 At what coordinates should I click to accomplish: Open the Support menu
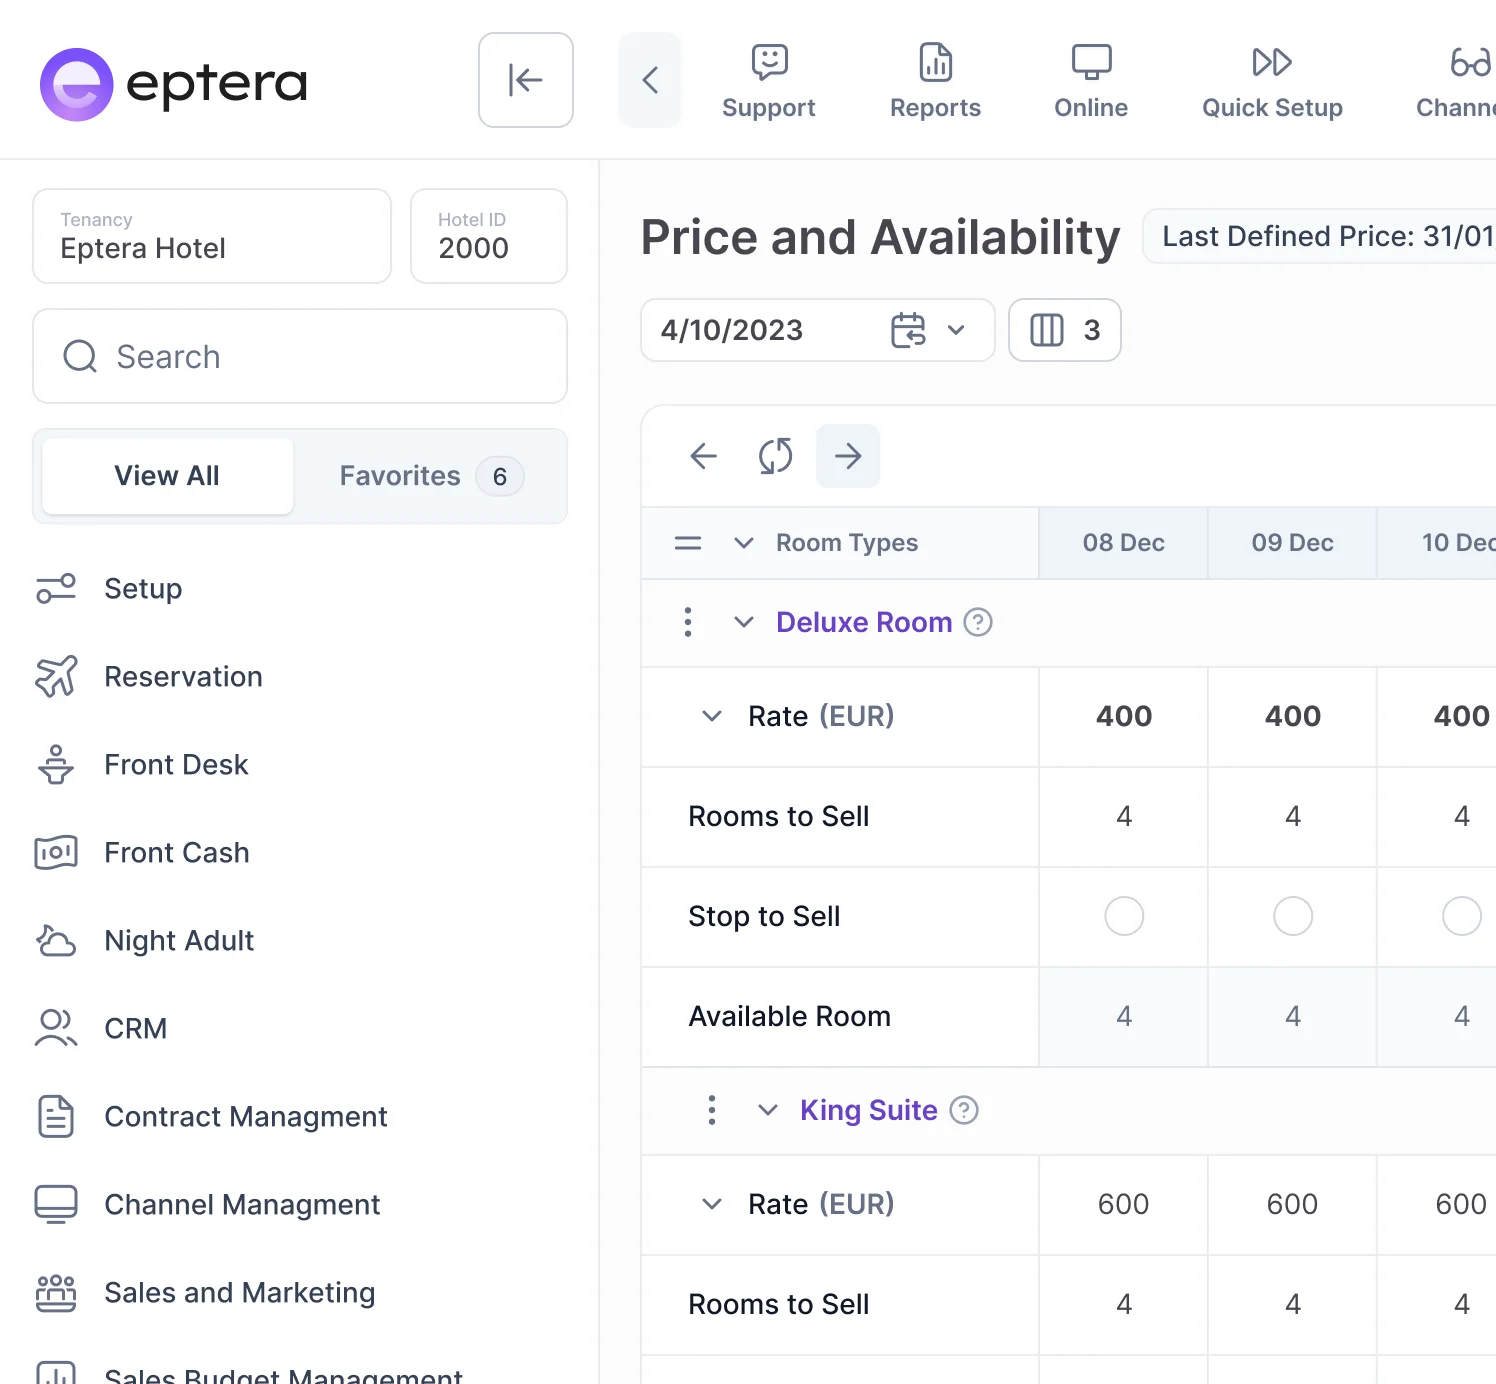pyautogui.click(x=769, y=81)
